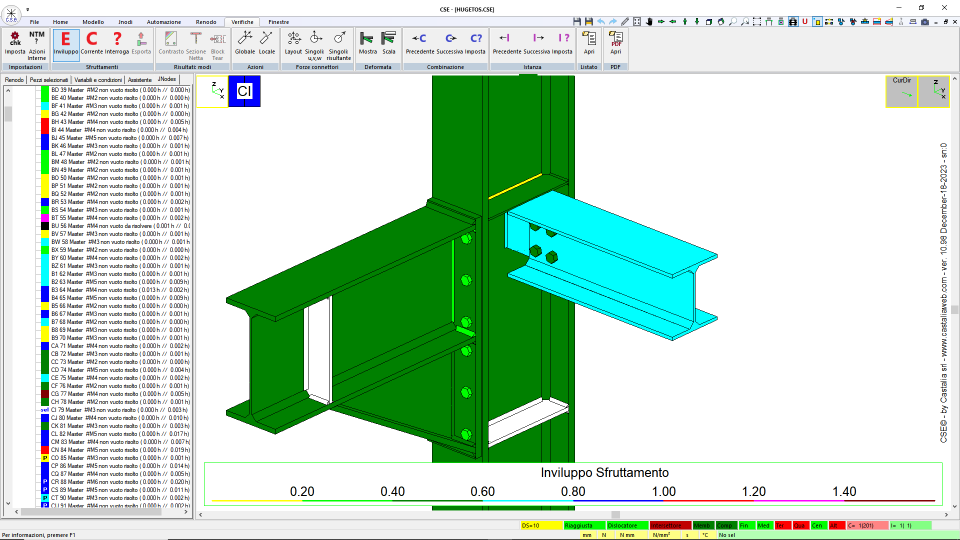Click Singoli risultante connector forces icon
This screenshot has width=960, height=540.
(x=339, y=45)
